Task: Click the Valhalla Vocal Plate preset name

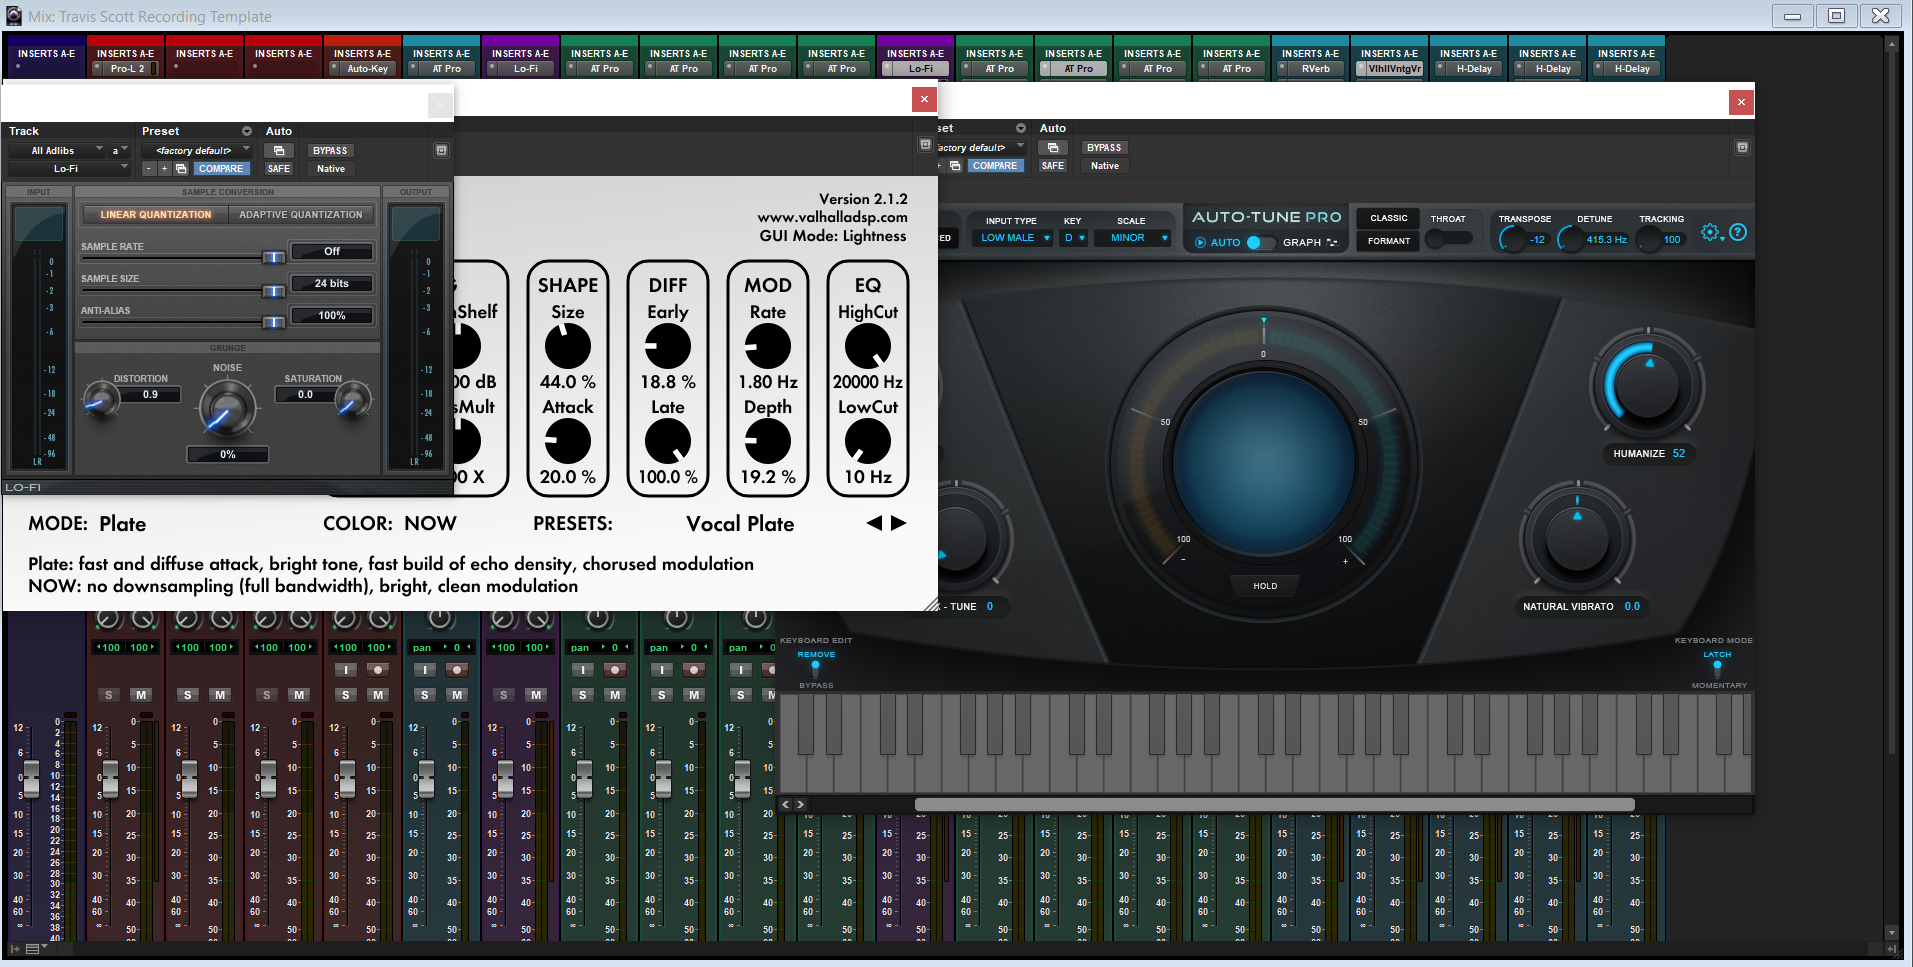Action: (x=740, y=524)
